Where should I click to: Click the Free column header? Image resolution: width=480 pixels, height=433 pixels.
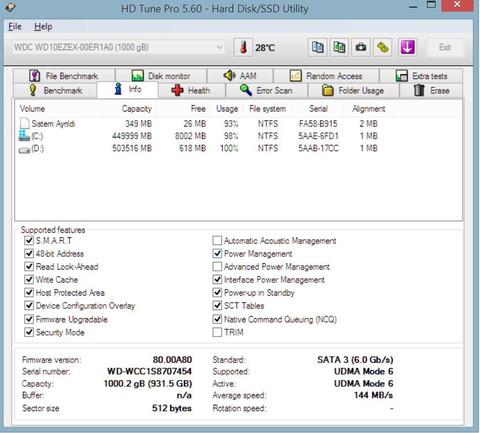[x=183, y=109]
